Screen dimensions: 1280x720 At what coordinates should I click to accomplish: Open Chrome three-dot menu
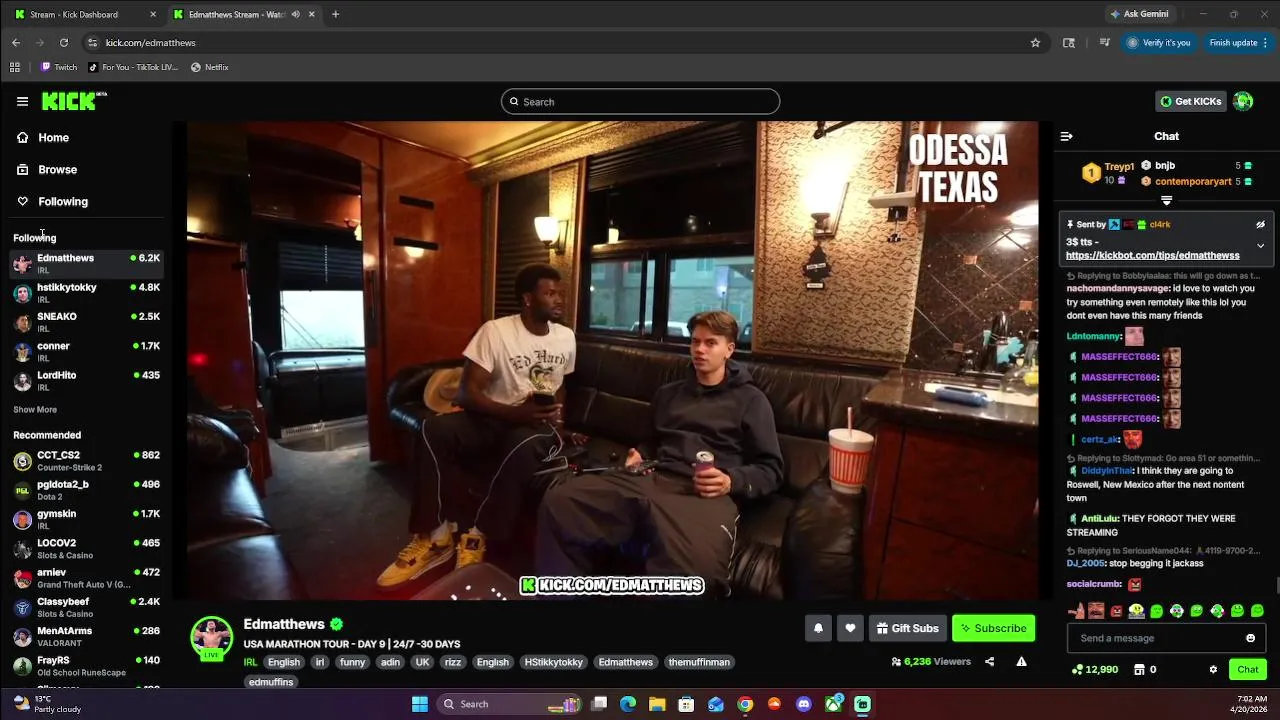click(1265, 43)
